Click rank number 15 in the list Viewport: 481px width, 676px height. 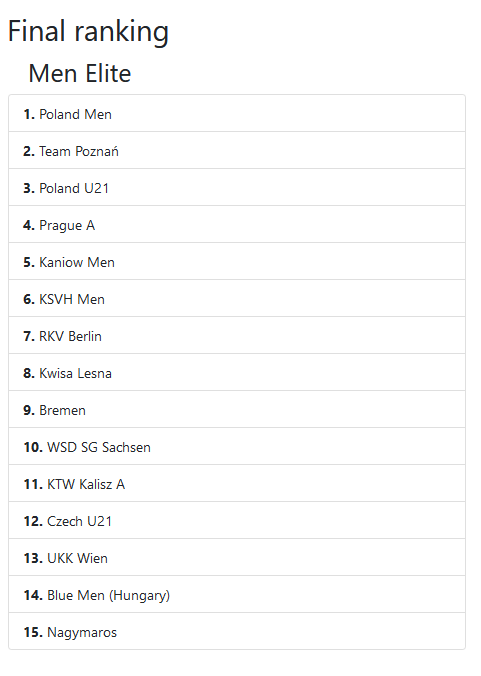point(33,632)
